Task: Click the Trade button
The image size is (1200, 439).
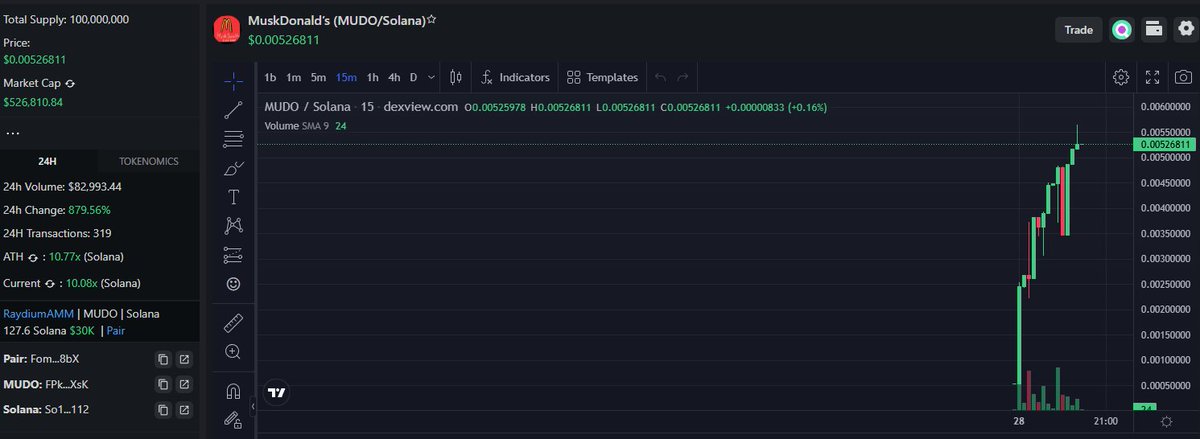Action: point(1078,30)
